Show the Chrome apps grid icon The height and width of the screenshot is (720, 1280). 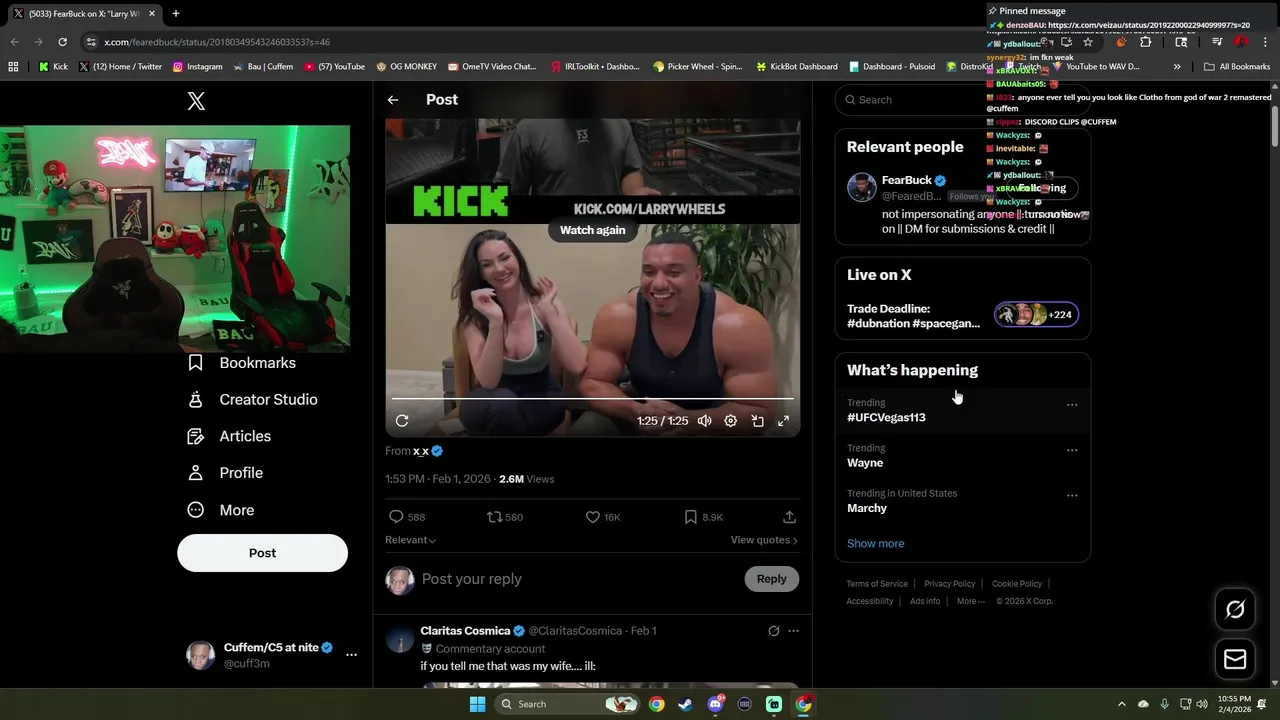click(x=13, y=67)
